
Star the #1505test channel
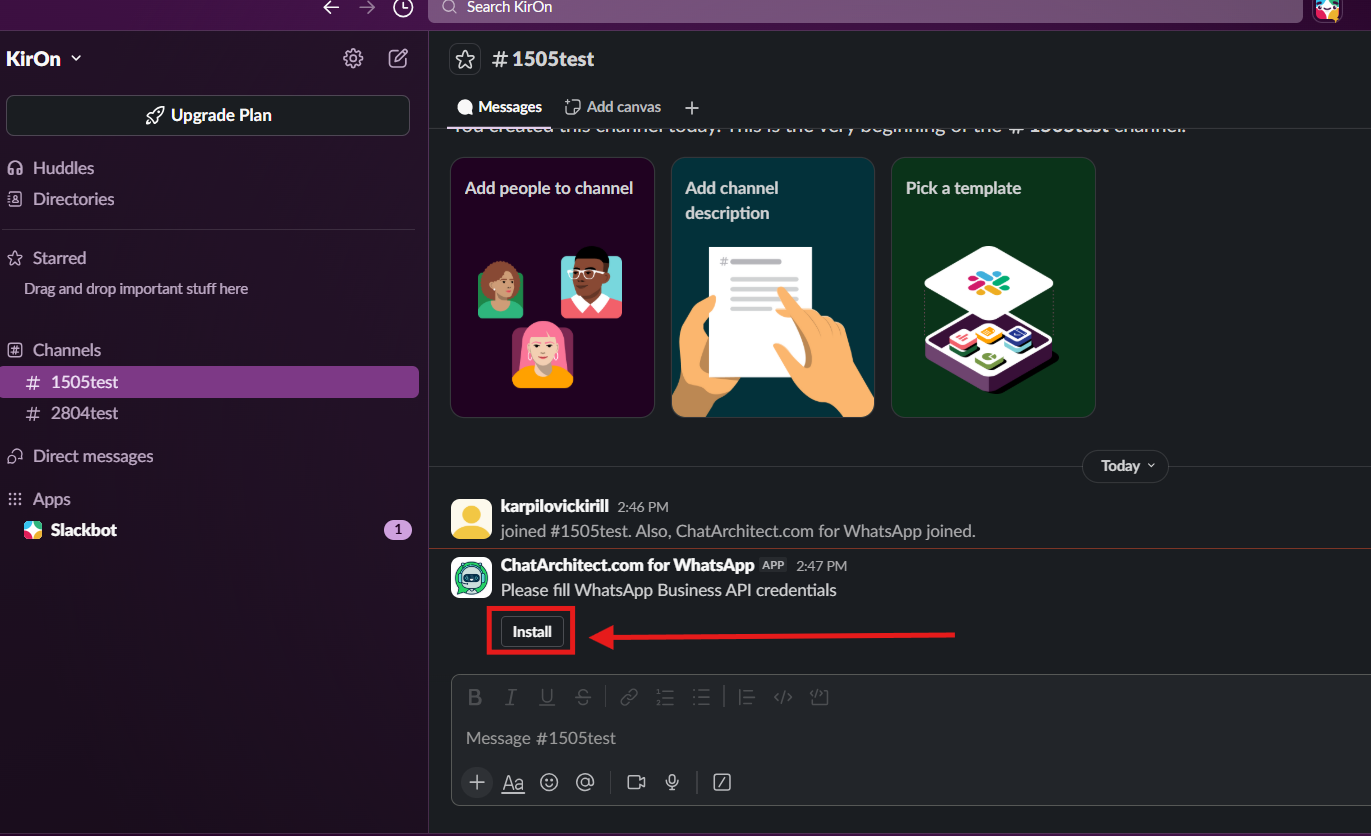(x=465, y=59)
